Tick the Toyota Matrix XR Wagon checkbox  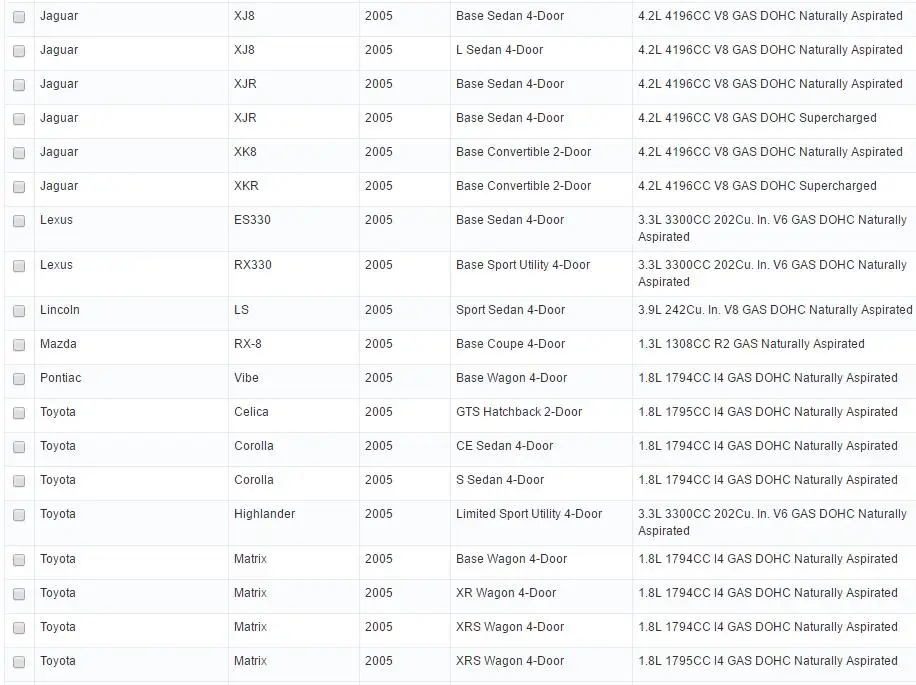click(x=19, y=594)
